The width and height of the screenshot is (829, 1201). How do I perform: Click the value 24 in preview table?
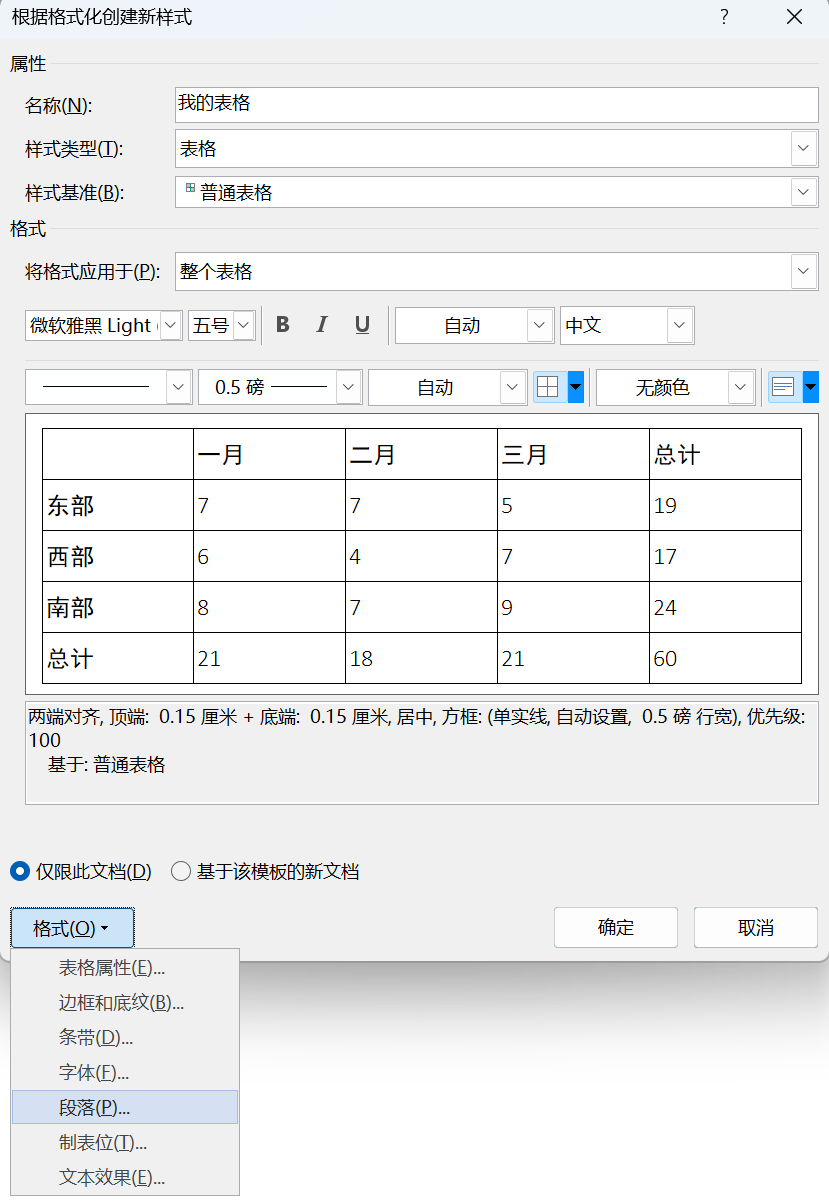[665, 608]
